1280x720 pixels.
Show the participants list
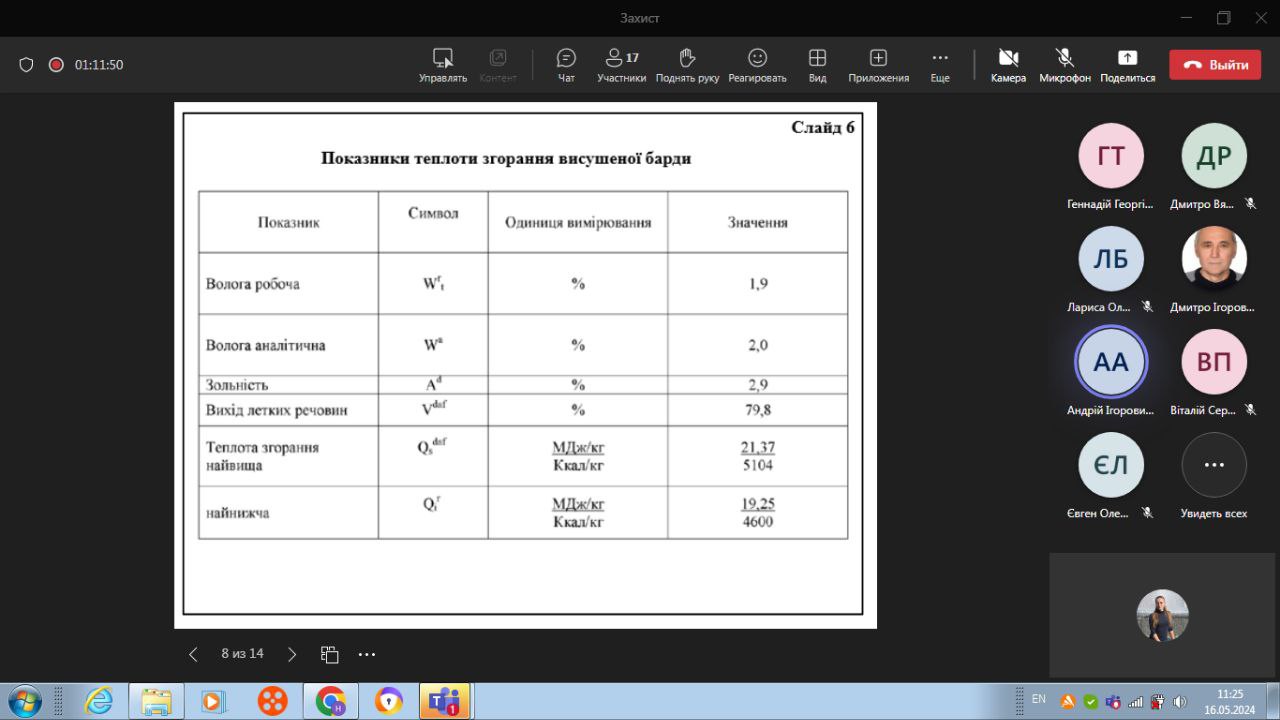(x=621, y=64)
